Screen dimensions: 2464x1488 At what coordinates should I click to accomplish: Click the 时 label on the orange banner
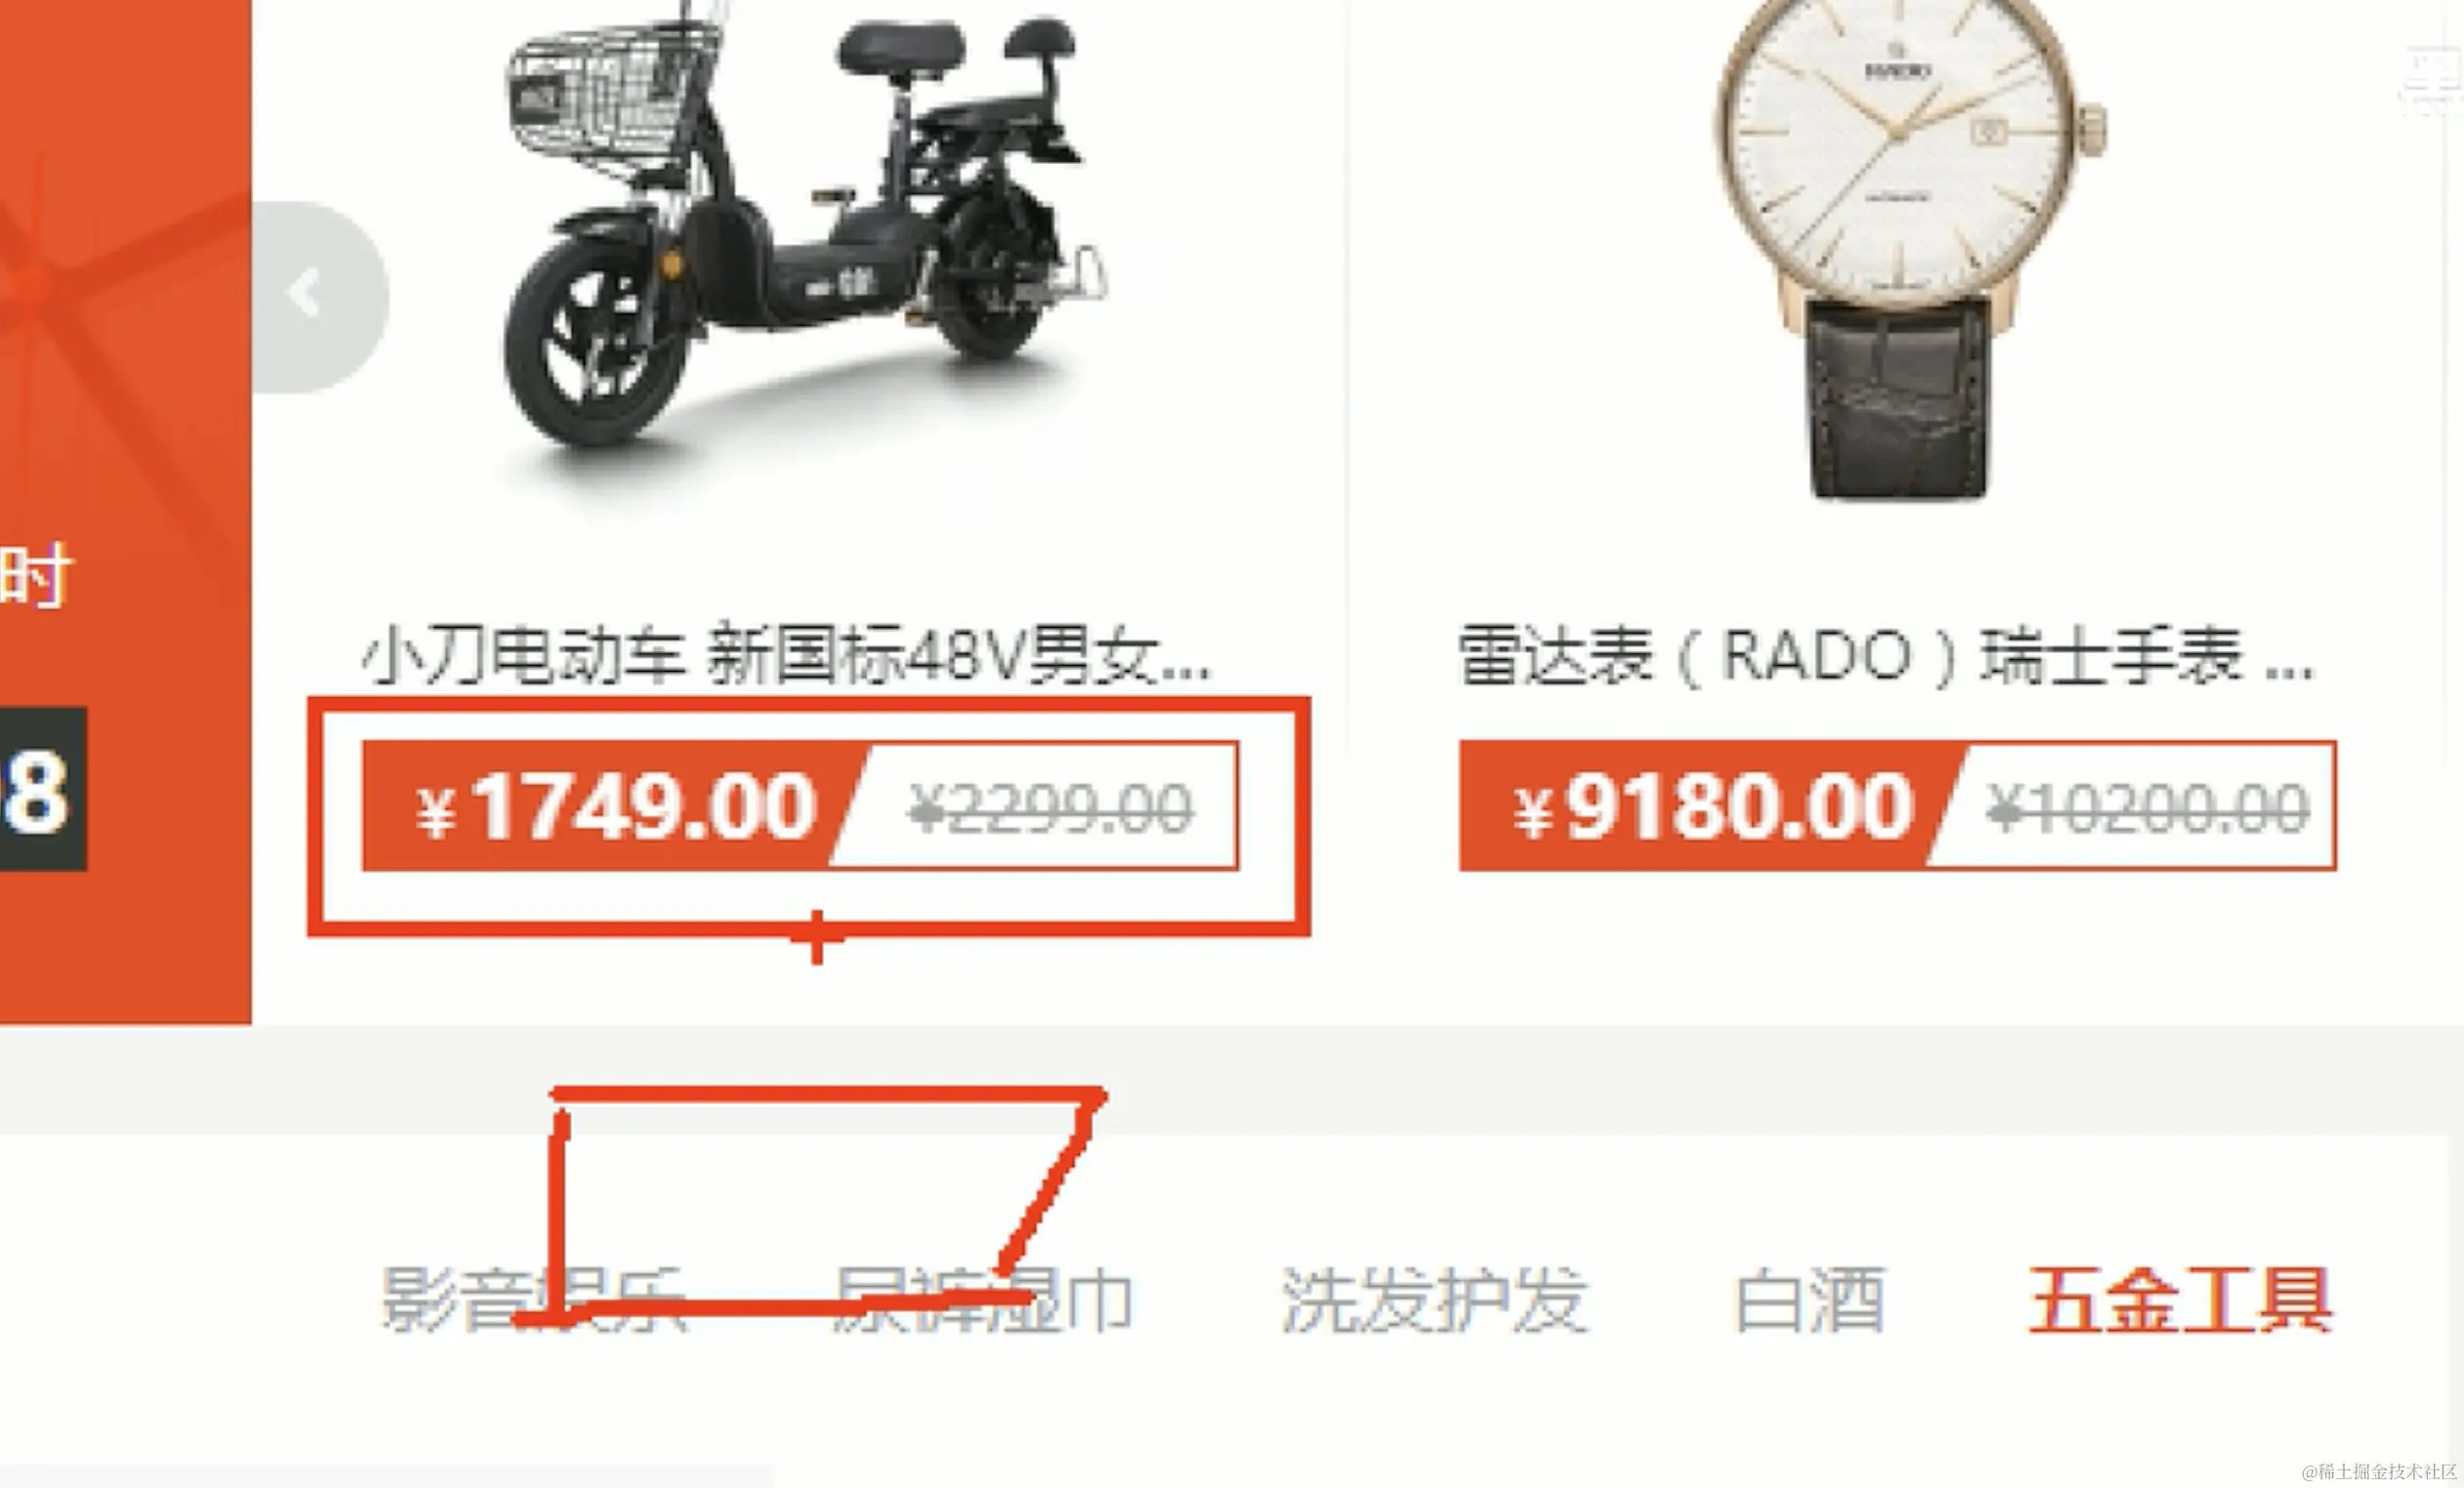pos(36,575)
